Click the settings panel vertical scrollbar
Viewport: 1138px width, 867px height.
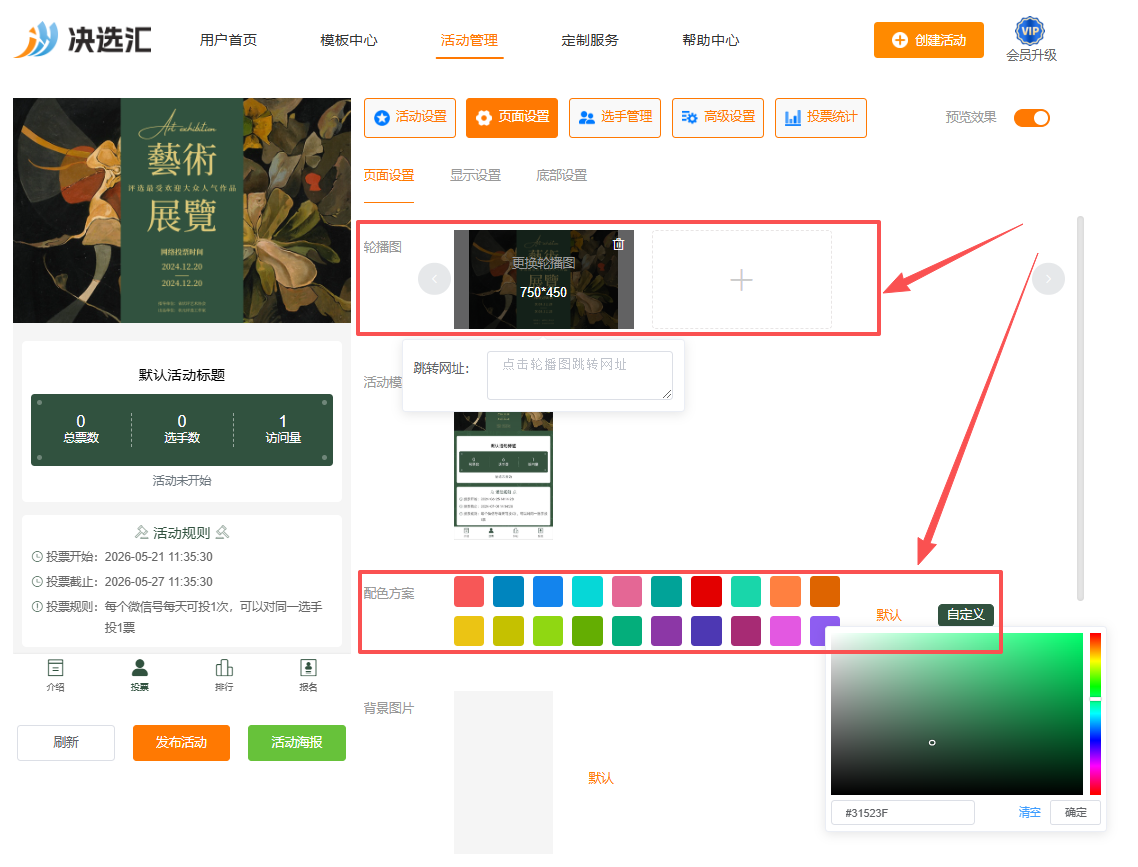click(1080, 408)
